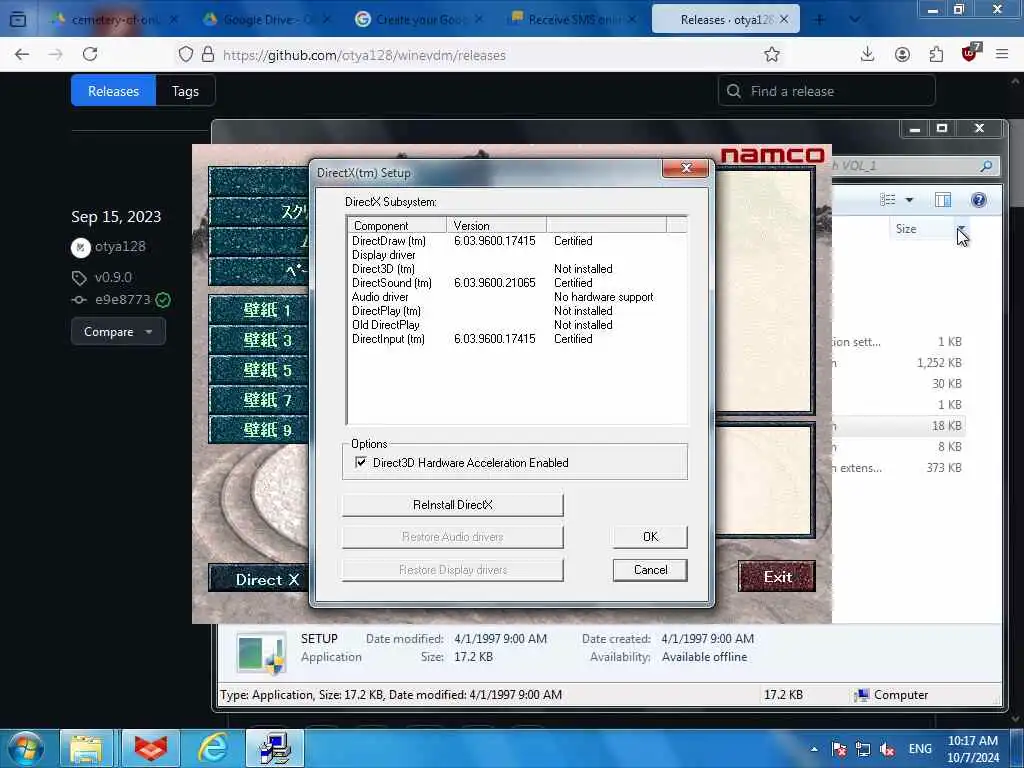Image resolution: width=1024 pixels, height=768 pixels.
Task: Click the Component column header
Action: pyautogui.click(x=397, y=225)
